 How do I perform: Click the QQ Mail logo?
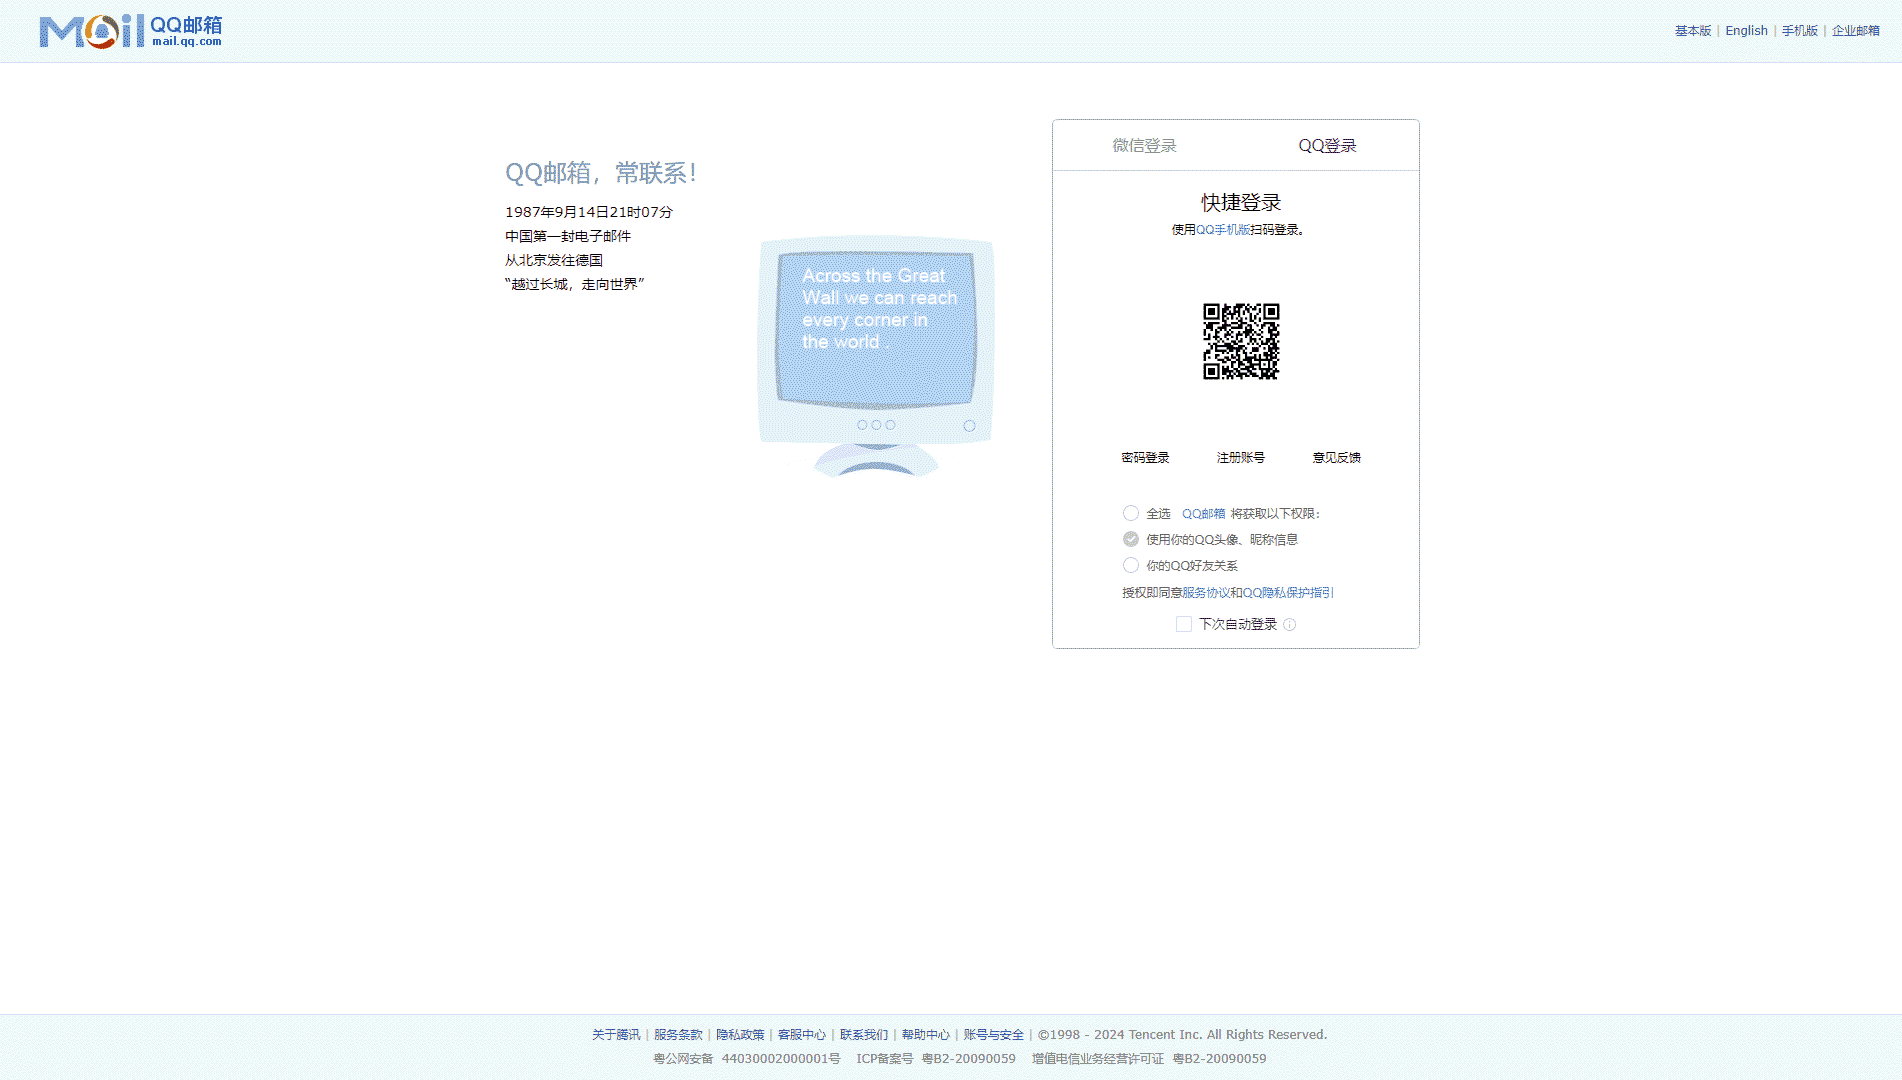130,31
